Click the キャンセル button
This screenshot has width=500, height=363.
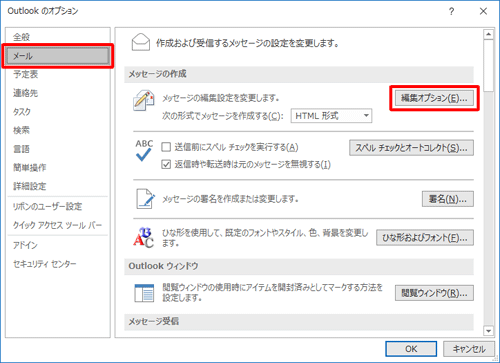[469, 349]
